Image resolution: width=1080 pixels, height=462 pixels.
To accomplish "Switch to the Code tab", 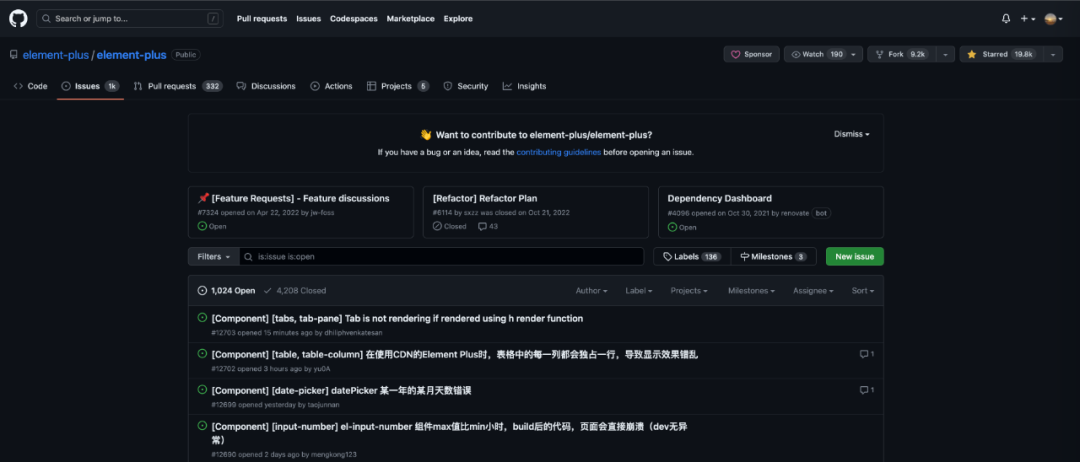I will tap(30, 86).
